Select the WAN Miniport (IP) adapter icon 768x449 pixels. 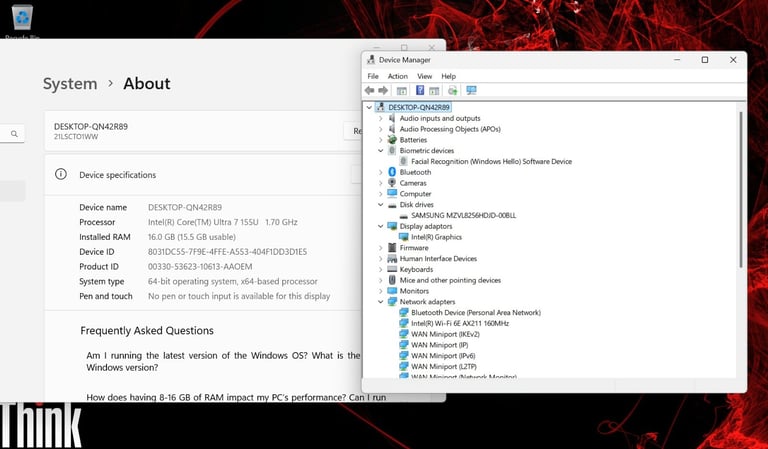404,344
